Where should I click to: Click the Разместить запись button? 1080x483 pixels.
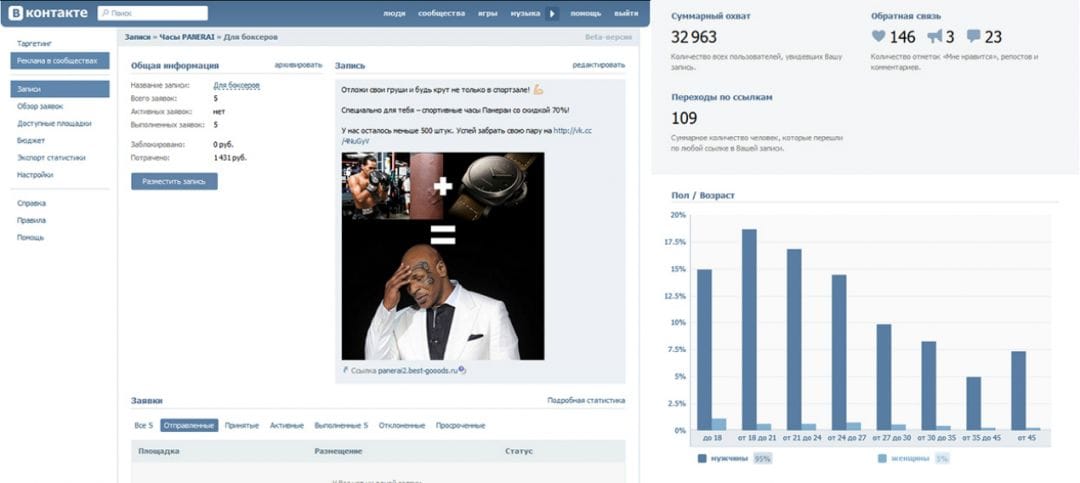click(x=174, y=181)
